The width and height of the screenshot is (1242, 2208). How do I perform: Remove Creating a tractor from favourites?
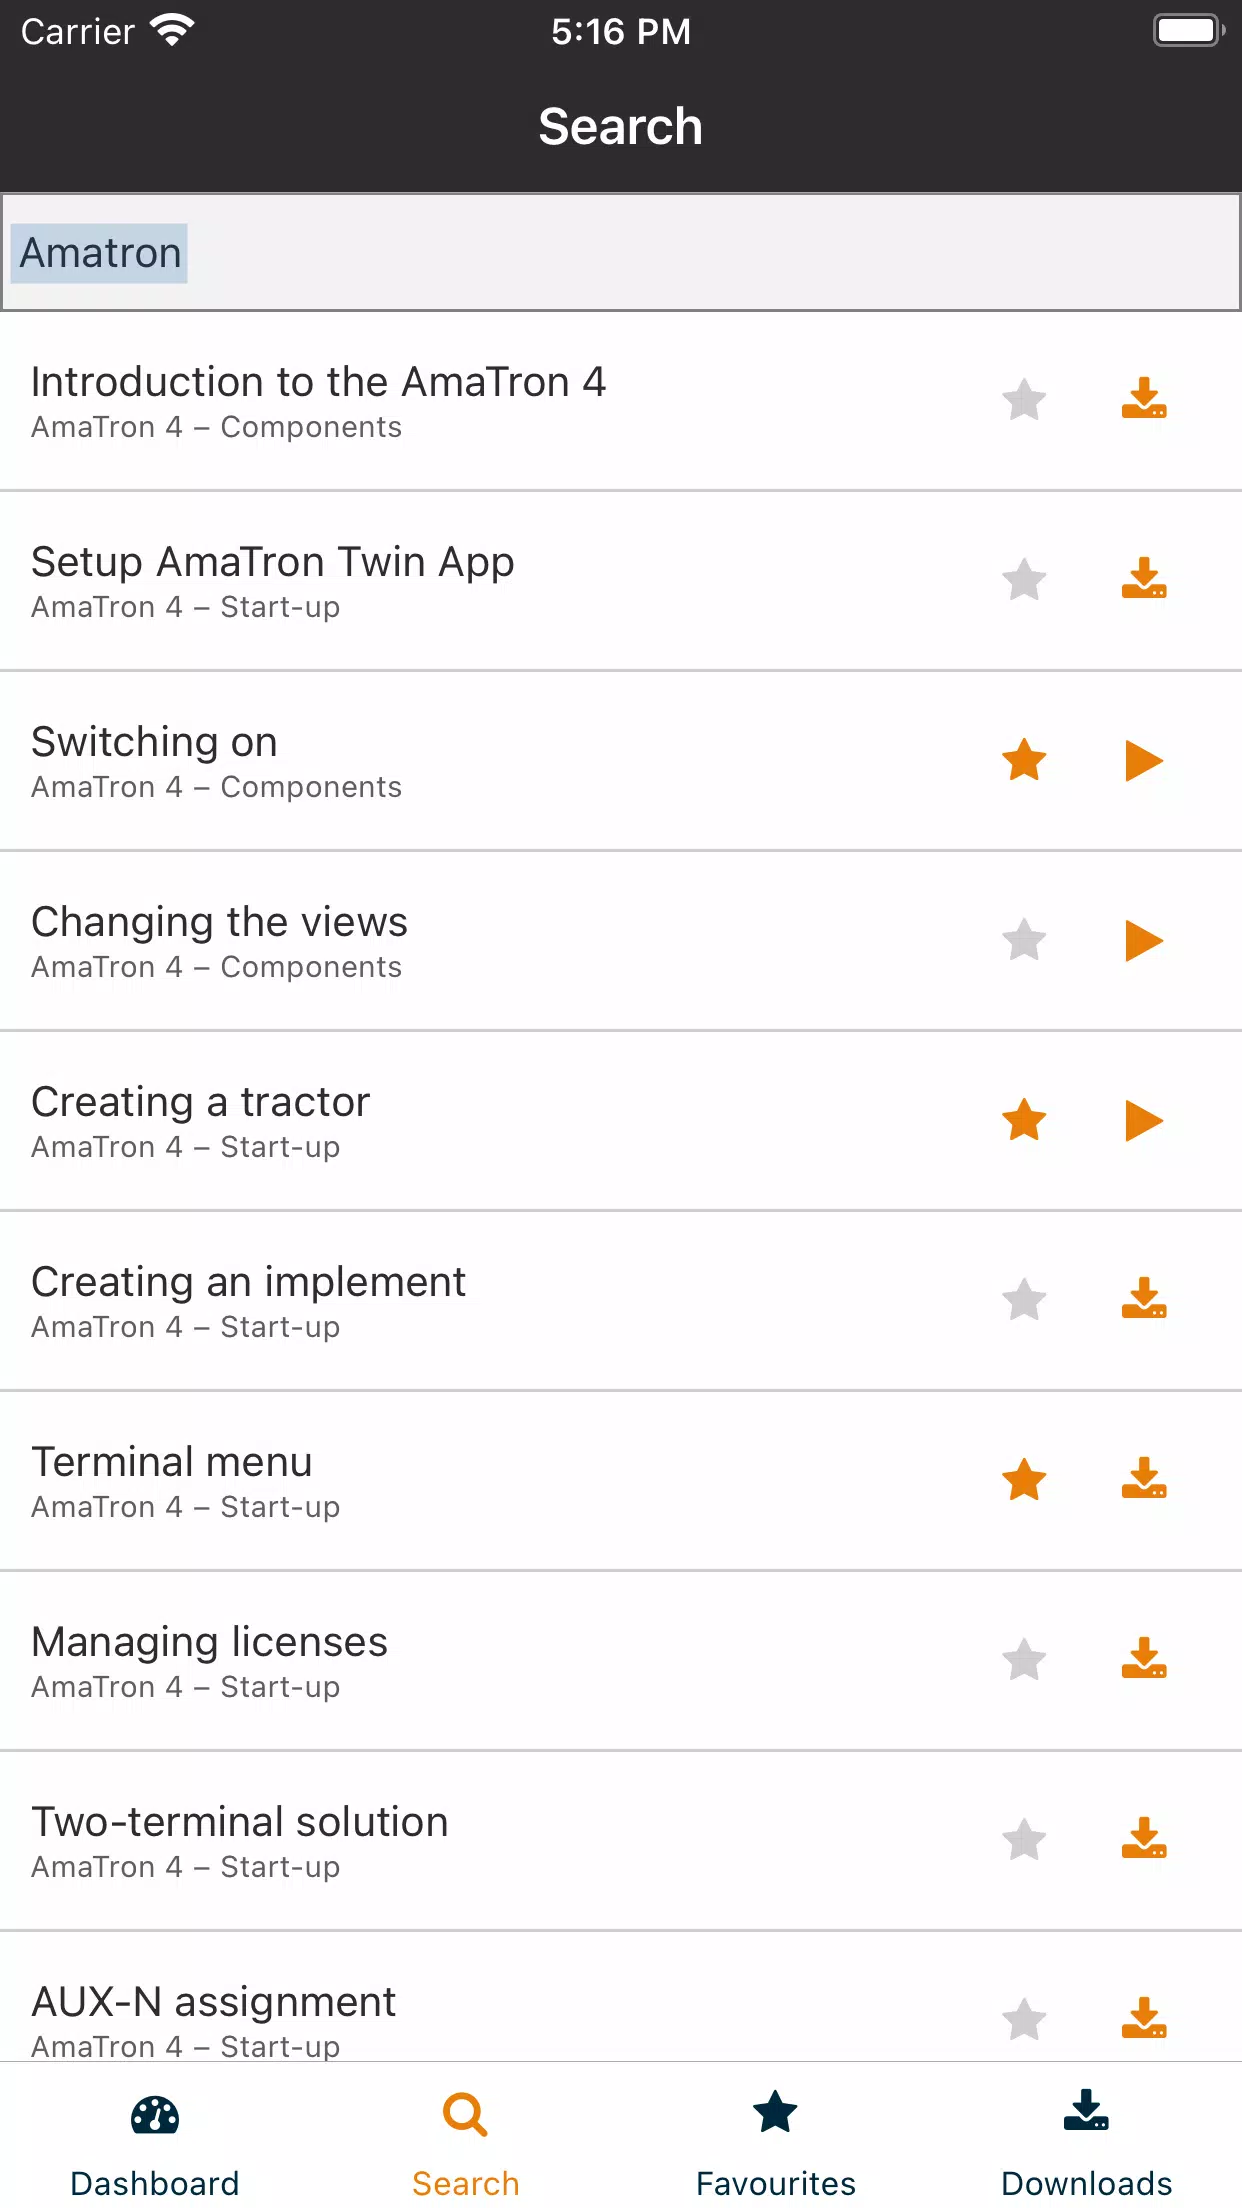tap(1024, 1120)
